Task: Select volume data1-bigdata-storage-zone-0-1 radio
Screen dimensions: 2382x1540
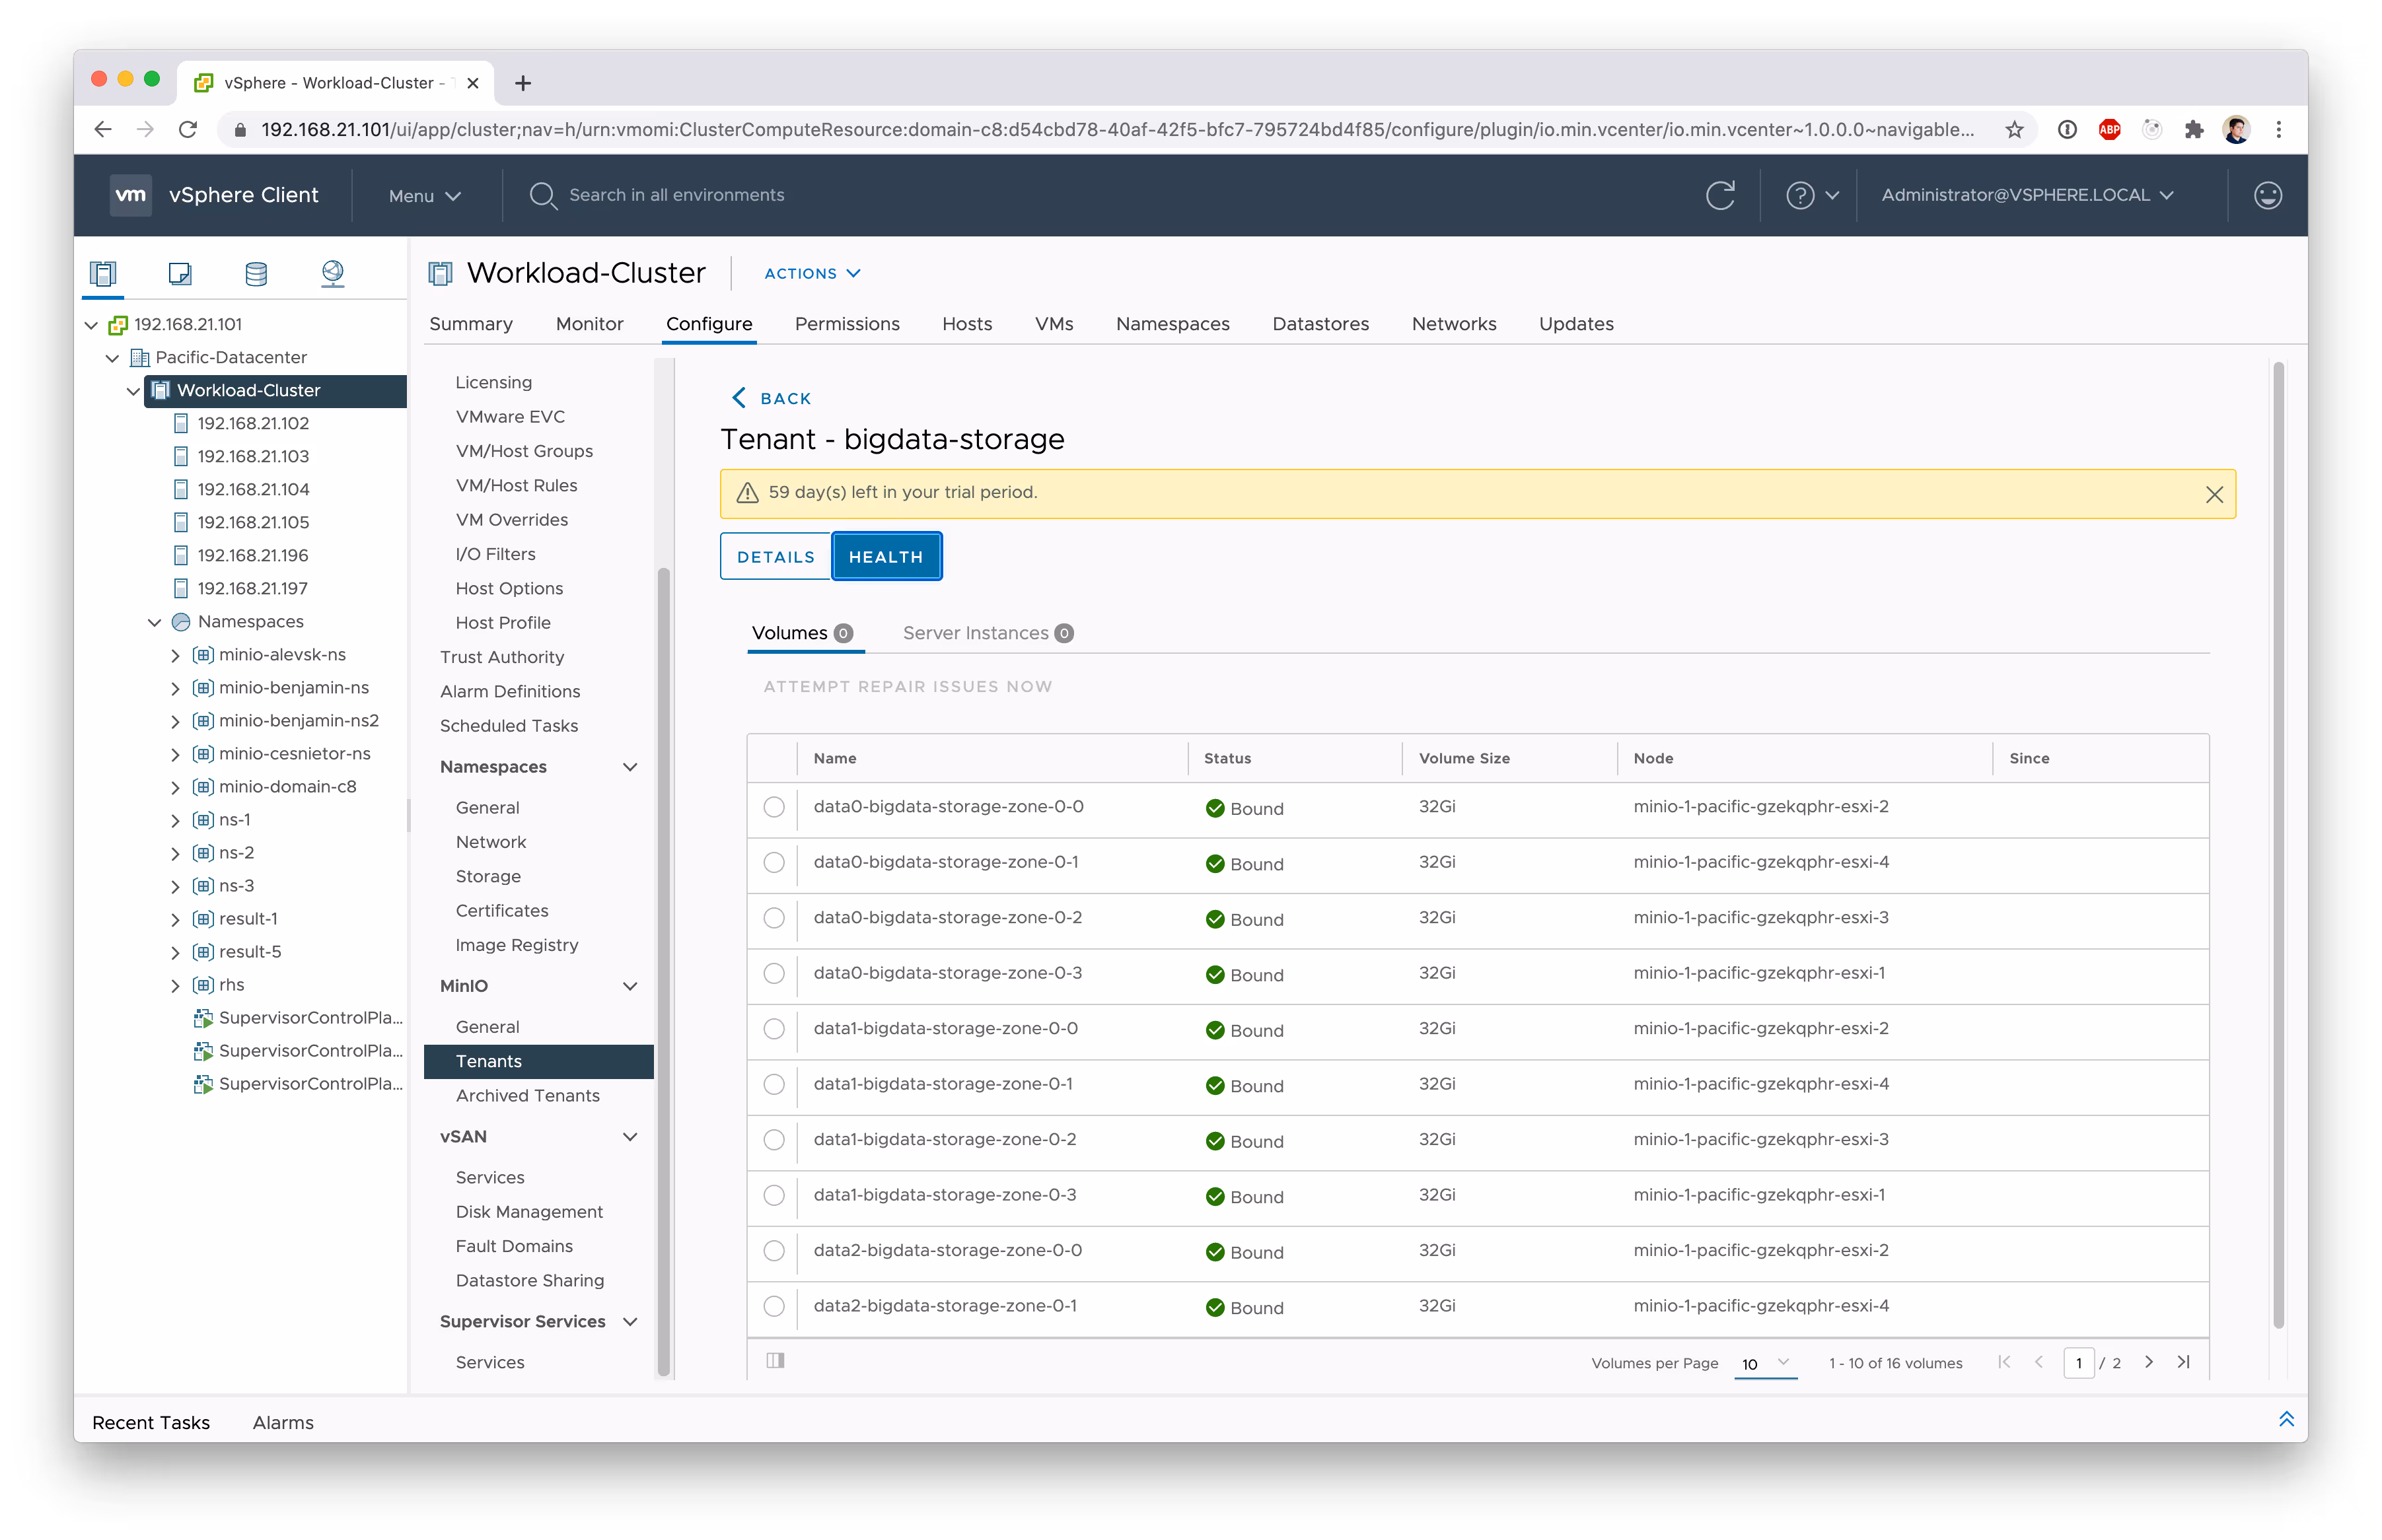Action: click(774, 1085)
